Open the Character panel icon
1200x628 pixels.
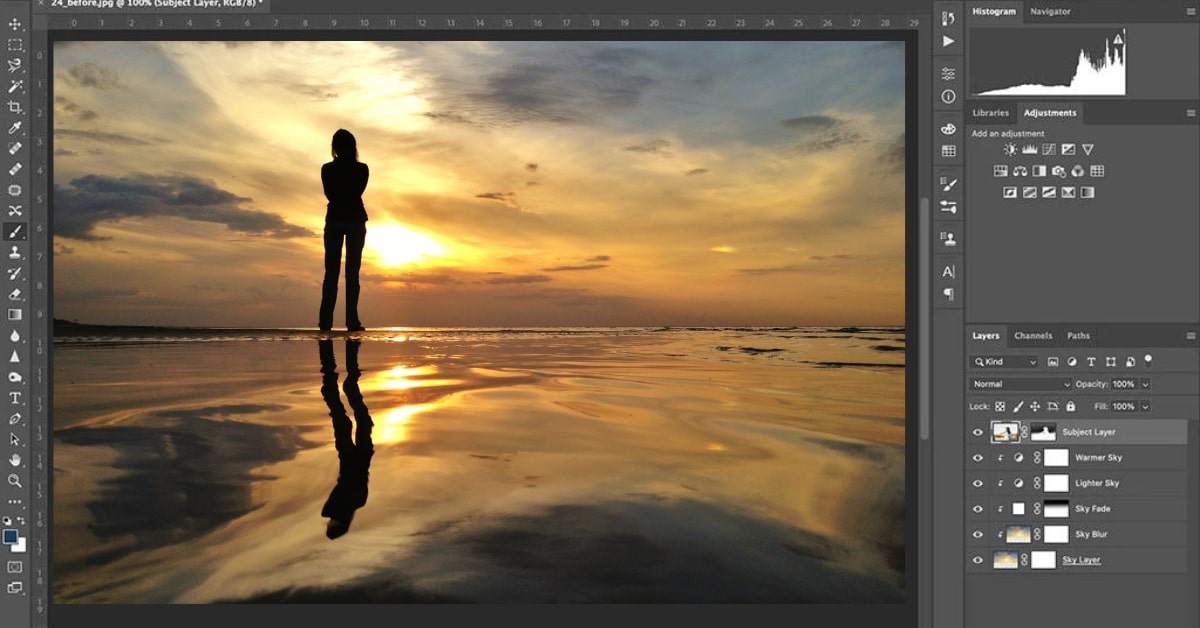coord(948,271)
